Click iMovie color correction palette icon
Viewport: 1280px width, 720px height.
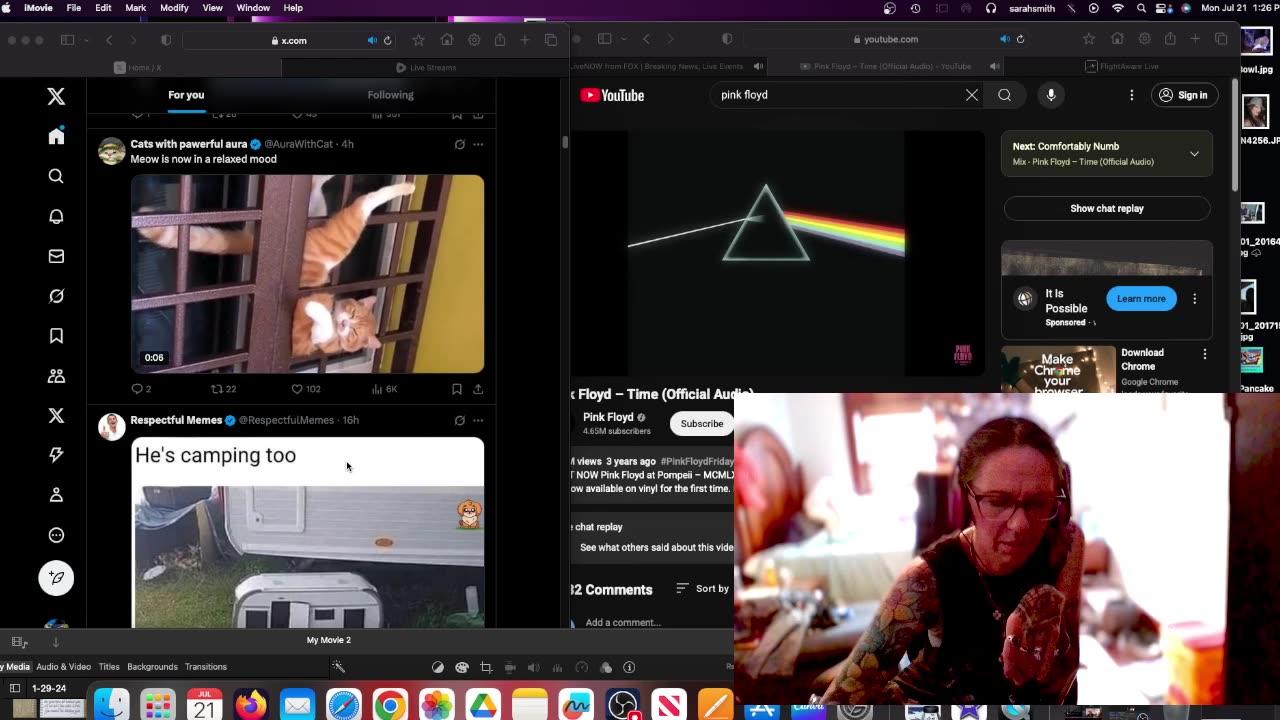click(x=462, y=667)
